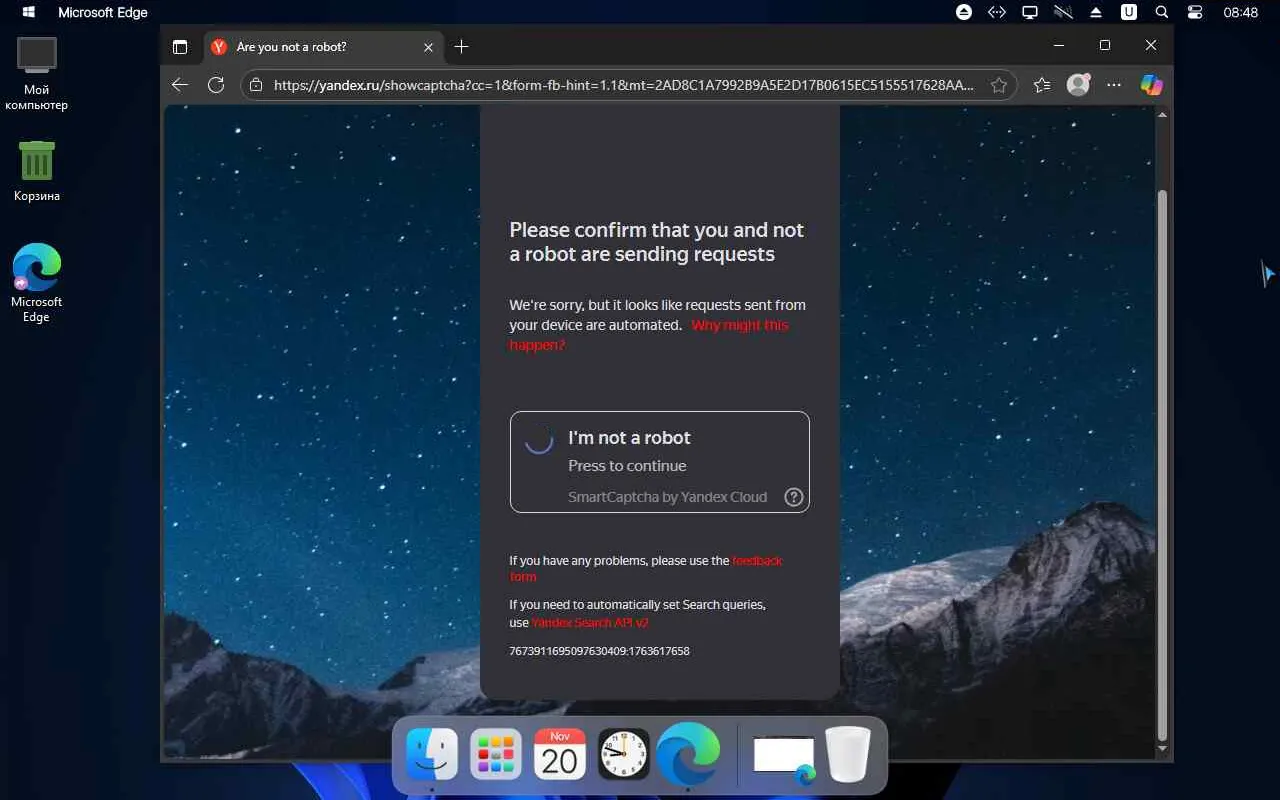Click the crossed-out network tray icon
This screenshot has width=1280, height=800.
(1063, 12)
